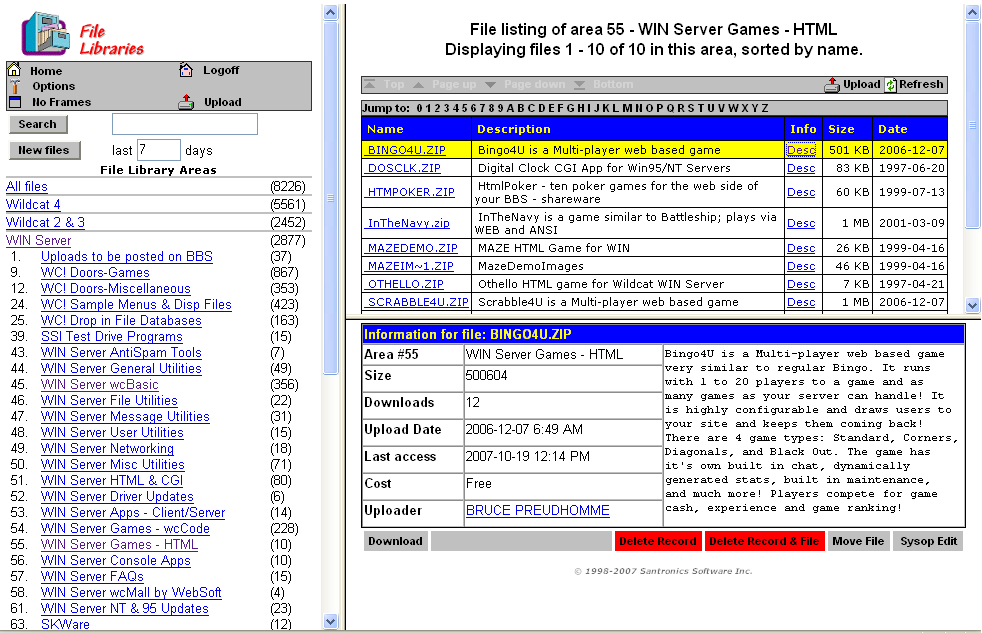Click the red Delete Record button
Image resolution: width=982 pixels, height=633 pixels.
click(x=657, y=541)
